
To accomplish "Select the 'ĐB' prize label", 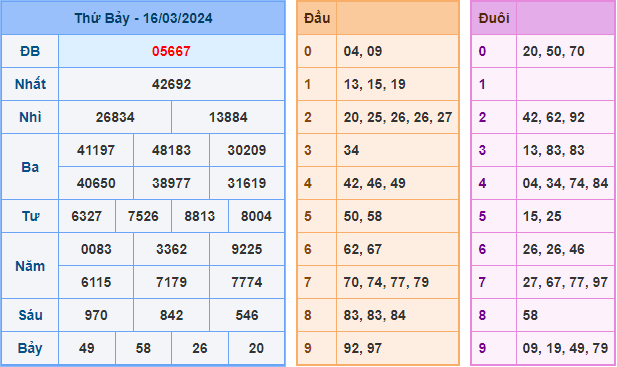I will pos(30,51).
